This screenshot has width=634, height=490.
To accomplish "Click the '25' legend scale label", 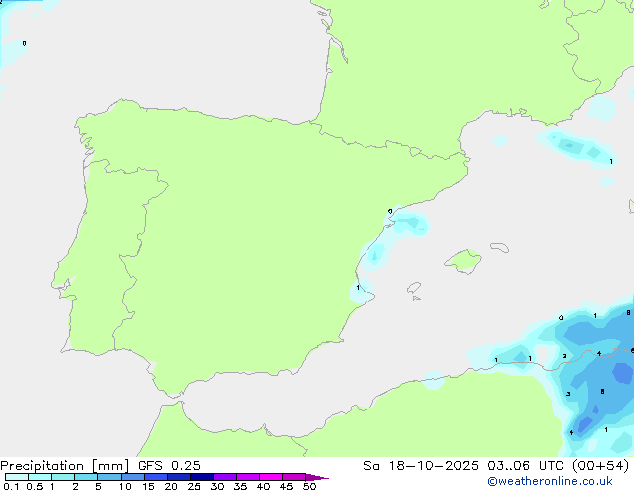I will (194, 486).
